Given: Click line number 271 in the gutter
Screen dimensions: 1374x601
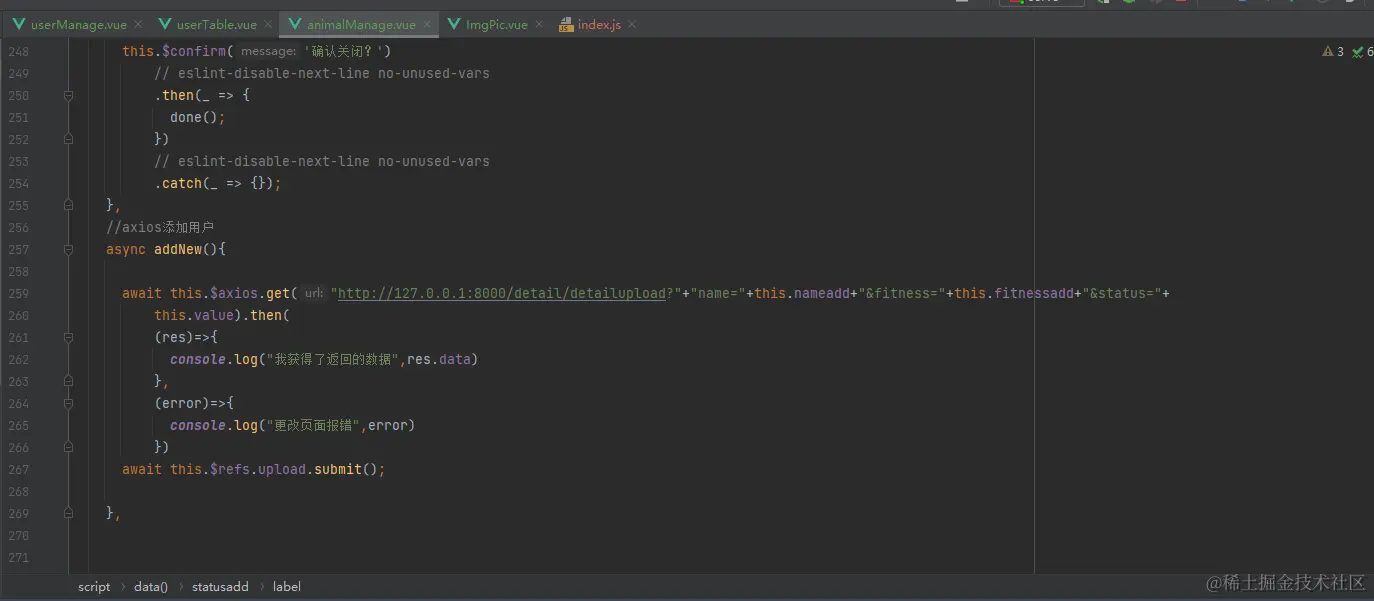Looking at the screenshot, I should [x=18, y=557].
